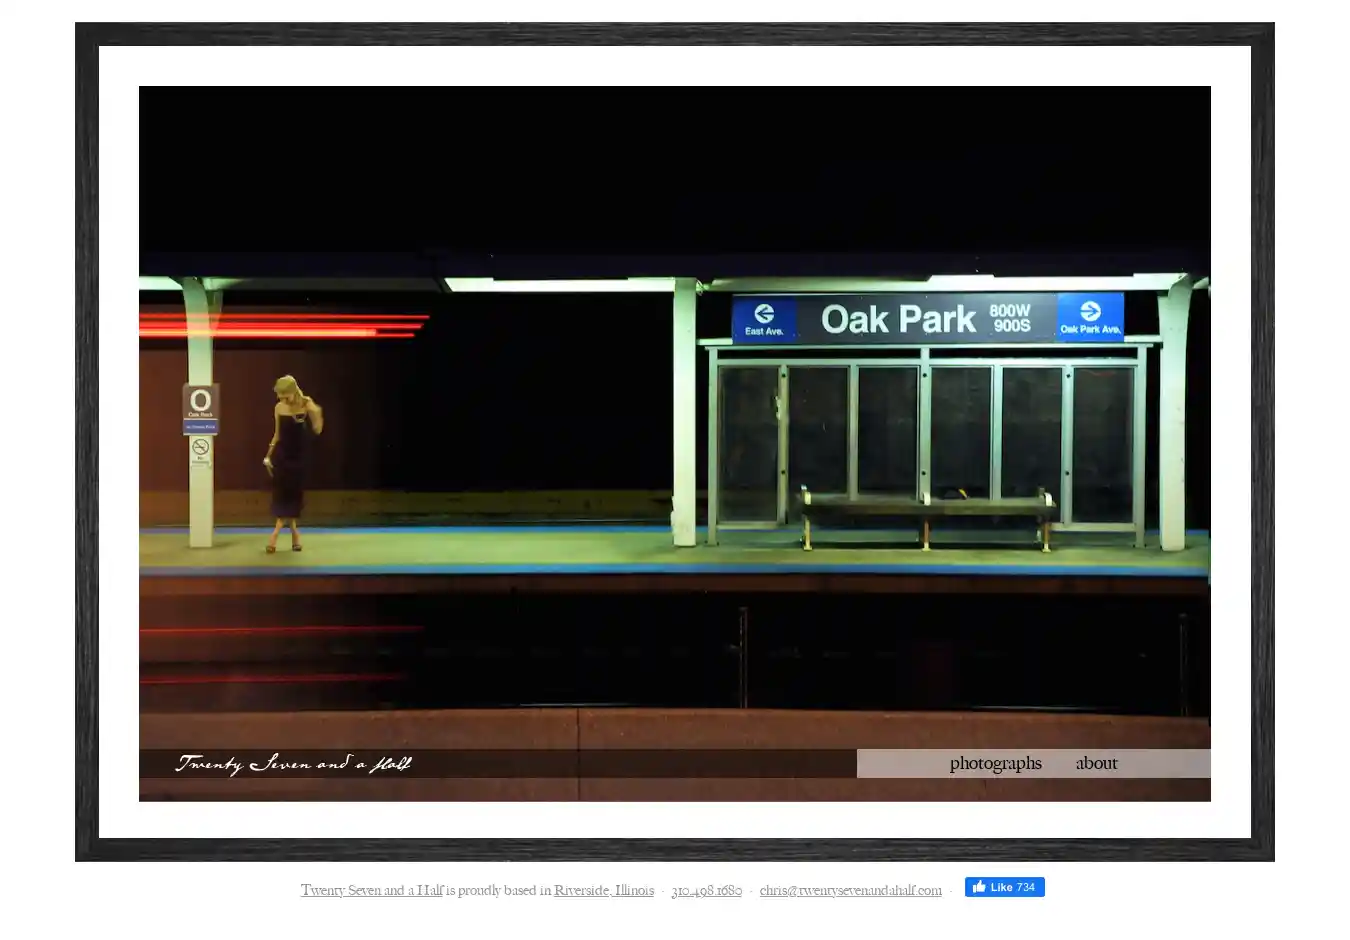This screenshot has width=1350, height=940.
Task: Open the Riverside, Illinois link
Action: 603,890
